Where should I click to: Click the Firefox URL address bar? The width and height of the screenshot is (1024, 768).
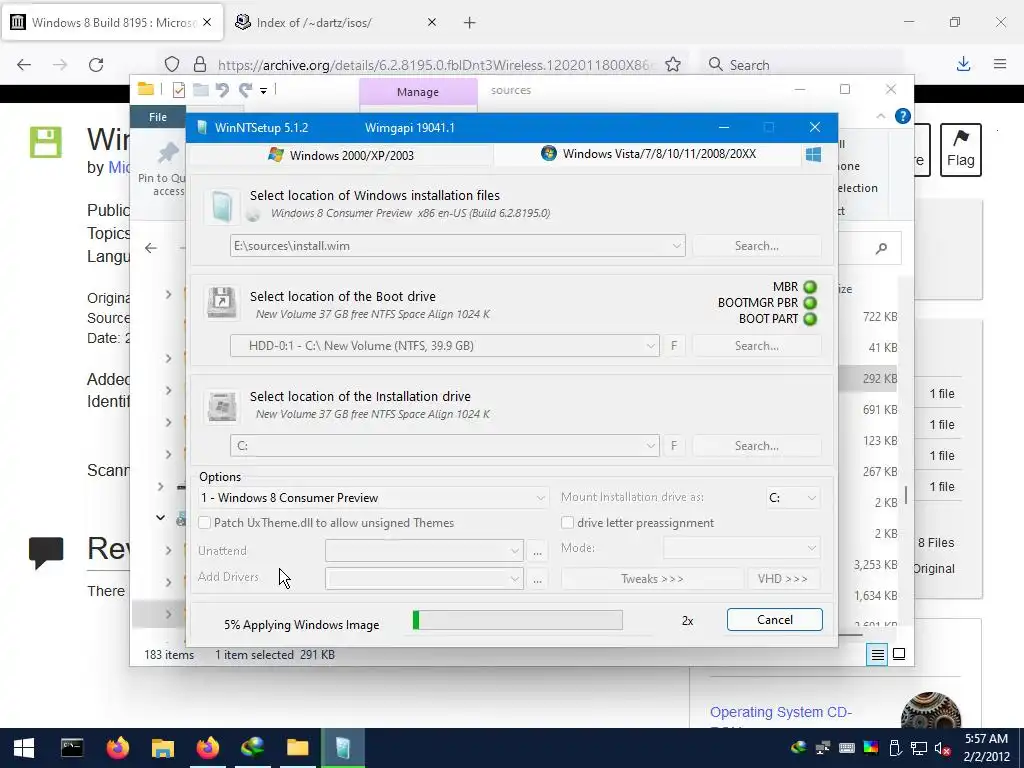[x=433, y=65]
